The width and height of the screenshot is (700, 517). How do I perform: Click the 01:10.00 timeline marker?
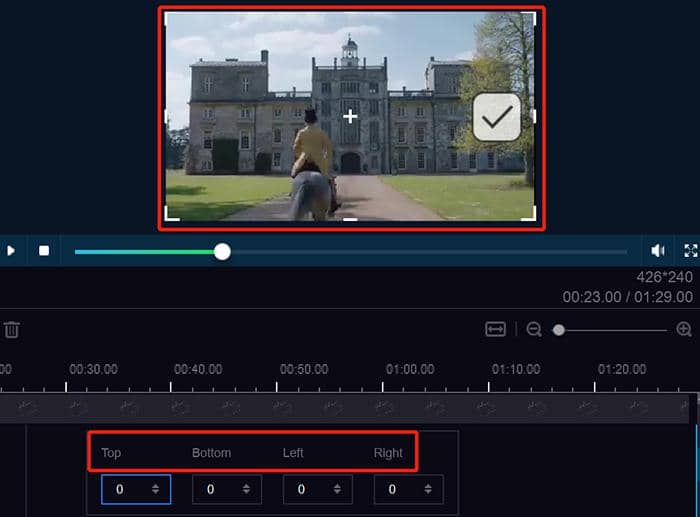point(516,369)
